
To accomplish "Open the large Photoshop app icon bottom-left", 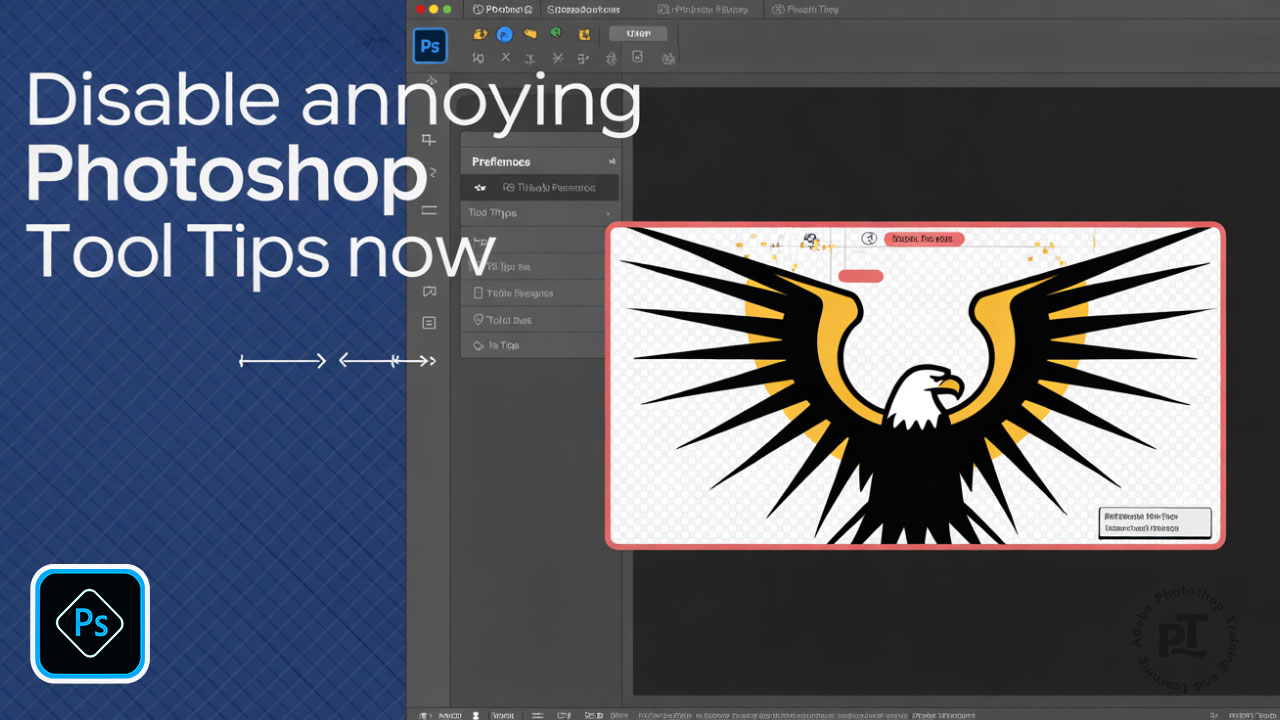I will click(x=90, y=623).
